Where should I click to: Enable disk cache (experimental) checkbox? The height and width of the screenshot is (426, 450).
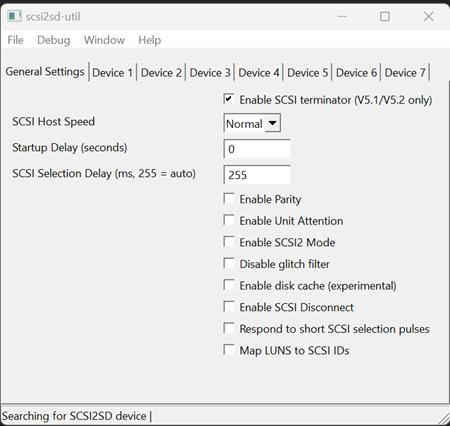pyautogui.click(x=229, y=285)
